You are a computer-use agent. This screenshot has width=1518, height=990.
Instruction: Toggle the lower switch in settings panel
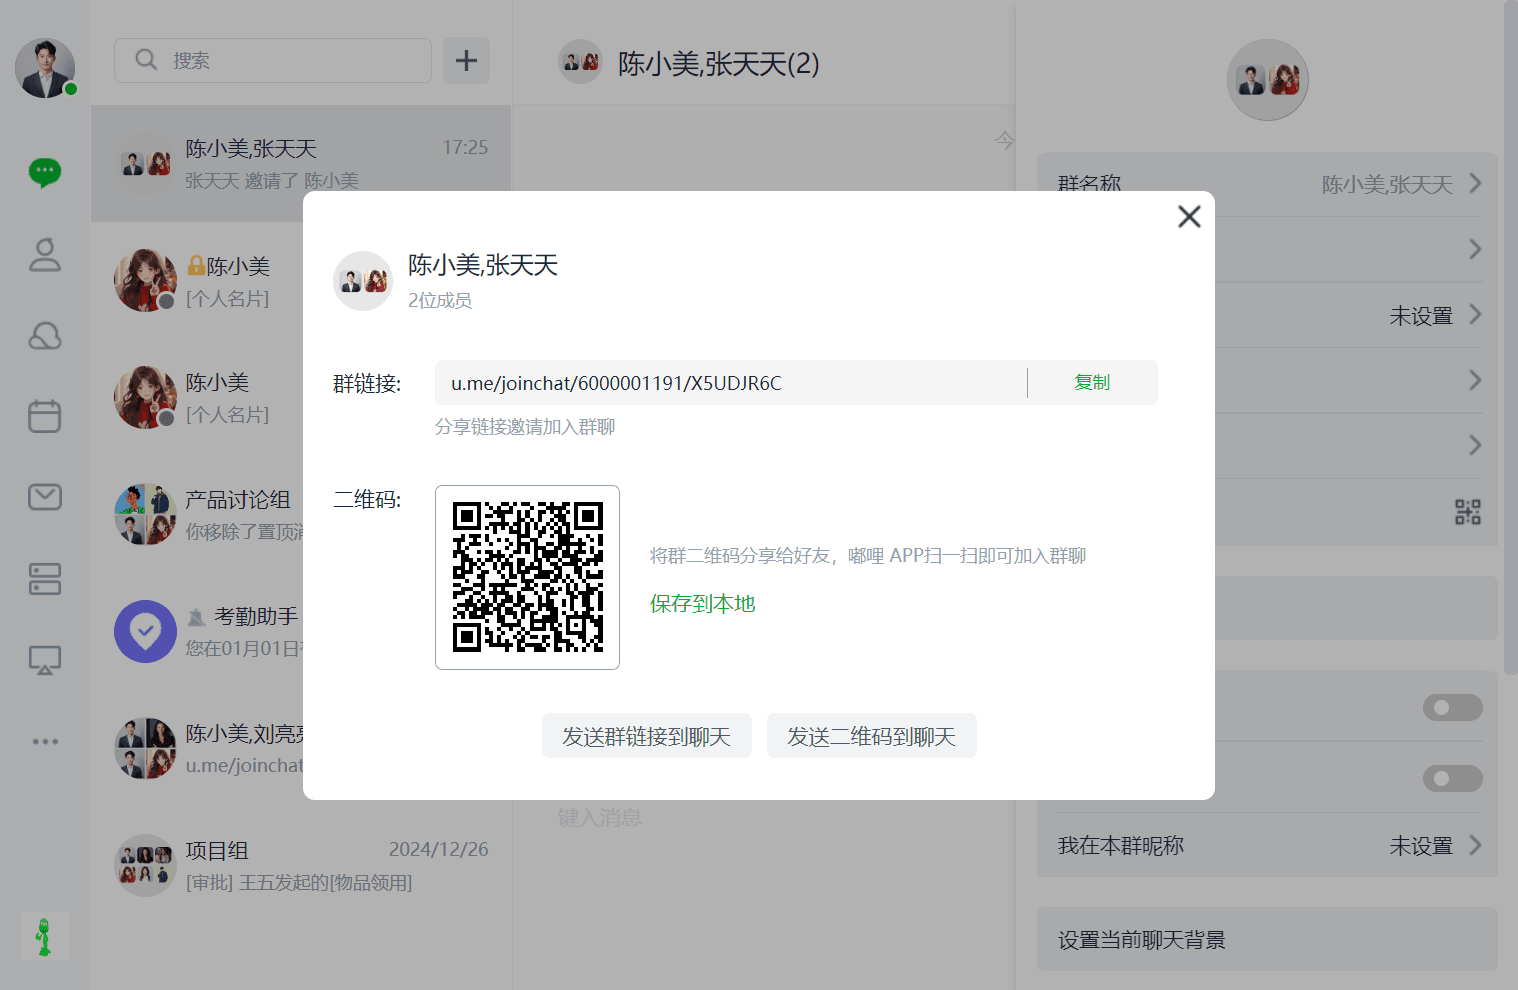(x=1453, y=778)
